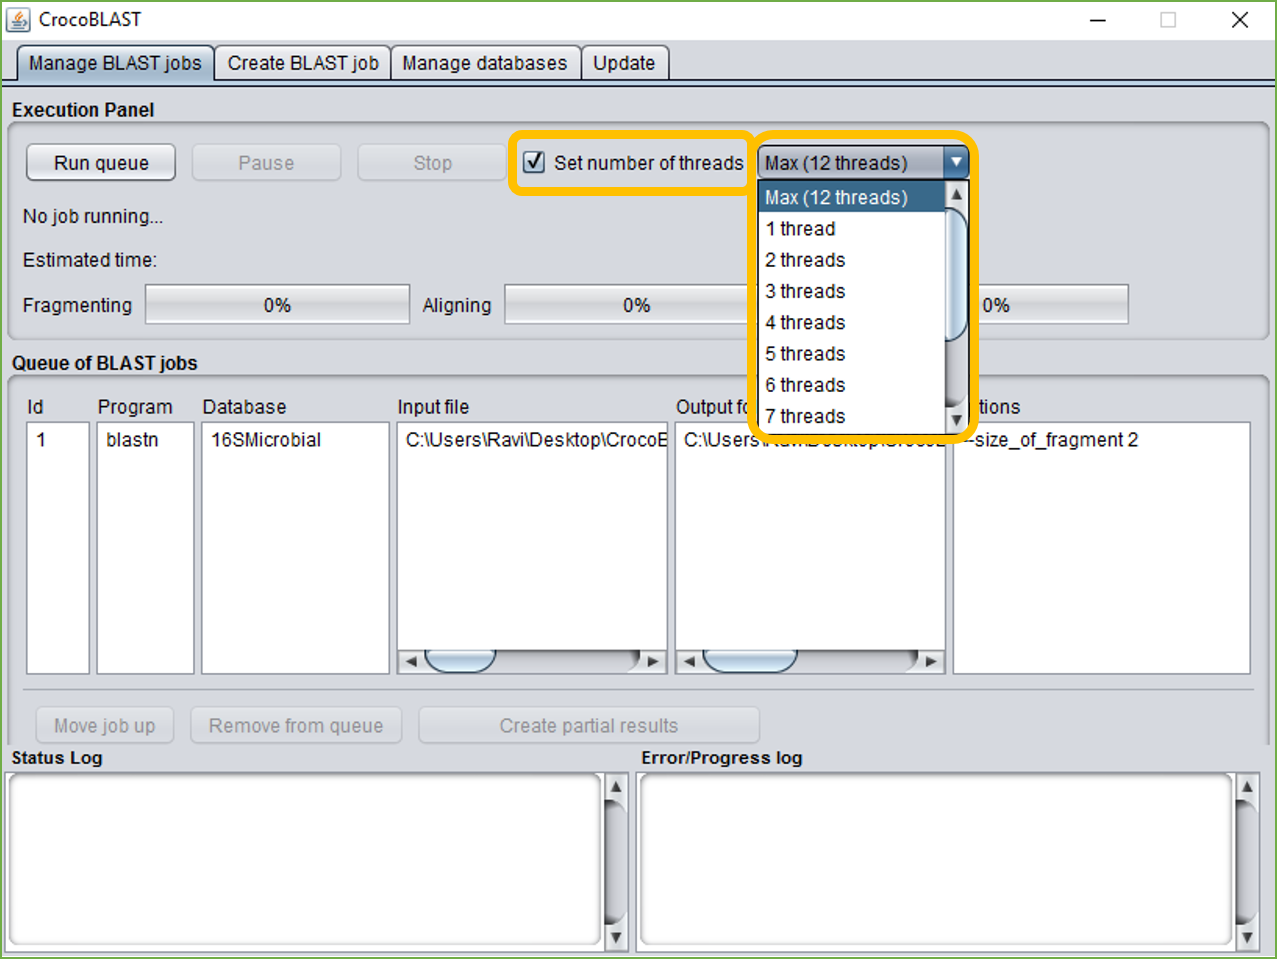Screen dimensions: 1277x959
Task: Click the Pause button
Action: click(x=266, y=163)
